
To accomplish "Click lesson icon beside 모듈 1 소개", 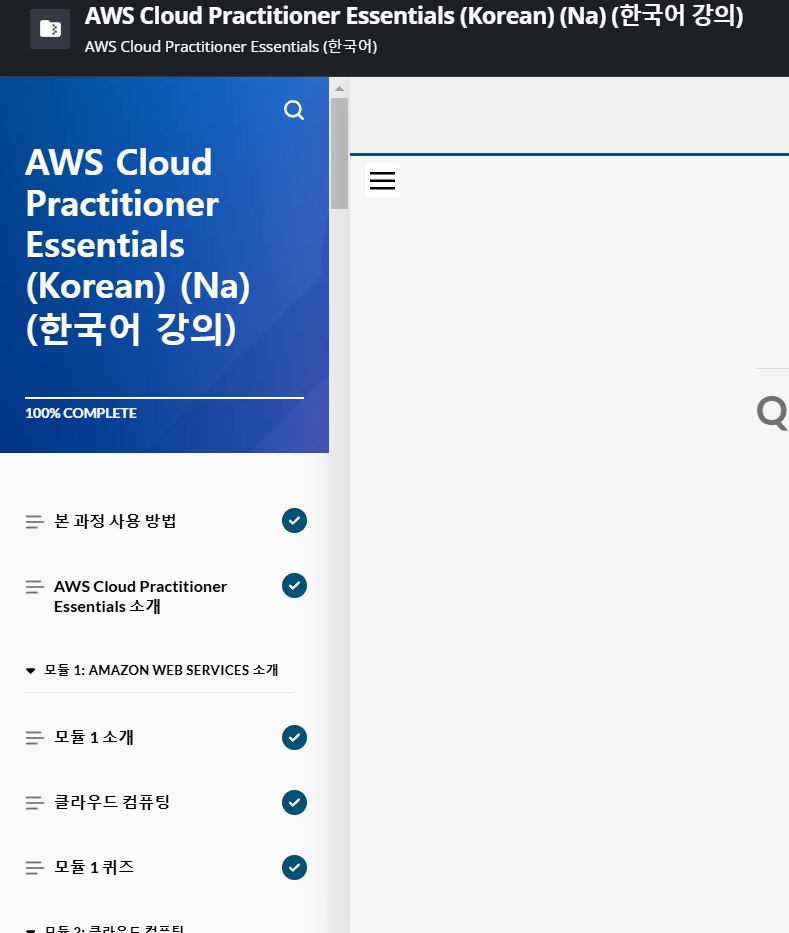I will coord(35,738).
